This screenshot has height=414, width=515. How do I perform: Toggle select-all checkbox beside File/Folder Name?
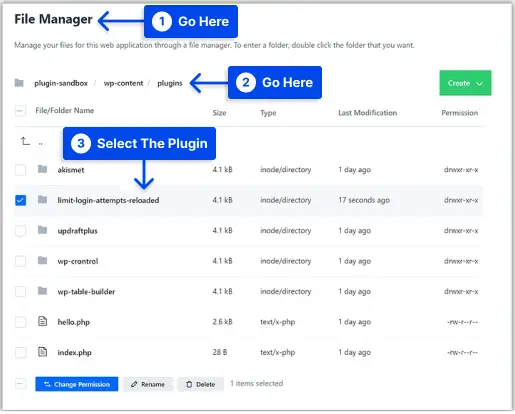tap(20, 110)
